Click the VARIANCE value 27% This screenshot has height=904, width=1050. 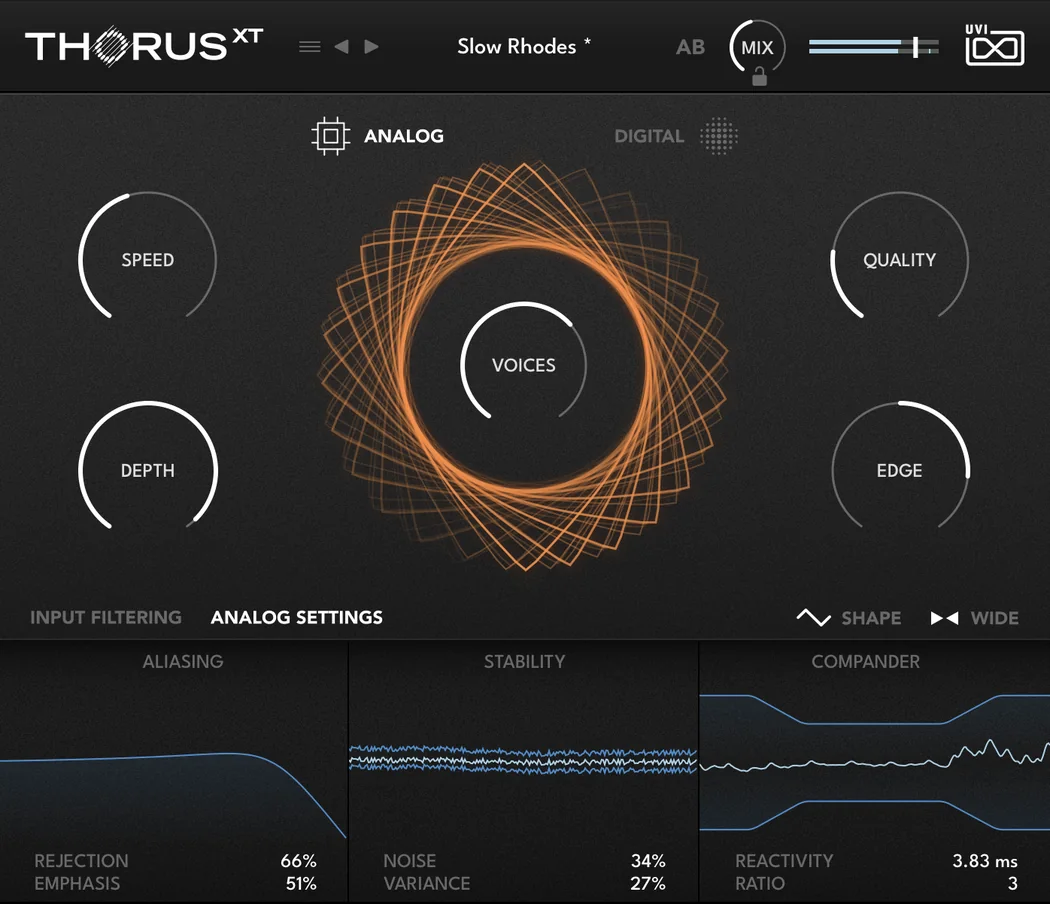pos(648,883)
